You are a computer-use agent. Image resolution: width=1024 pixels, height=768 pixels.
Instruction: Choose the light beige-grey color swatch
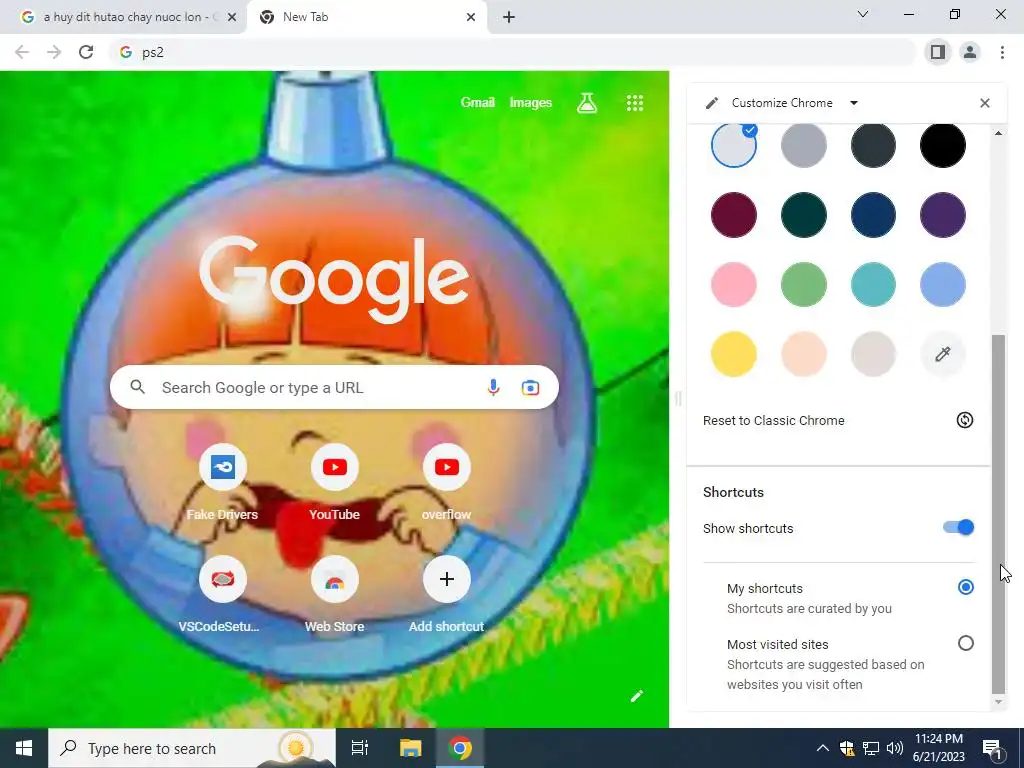(x=873, y=354)
